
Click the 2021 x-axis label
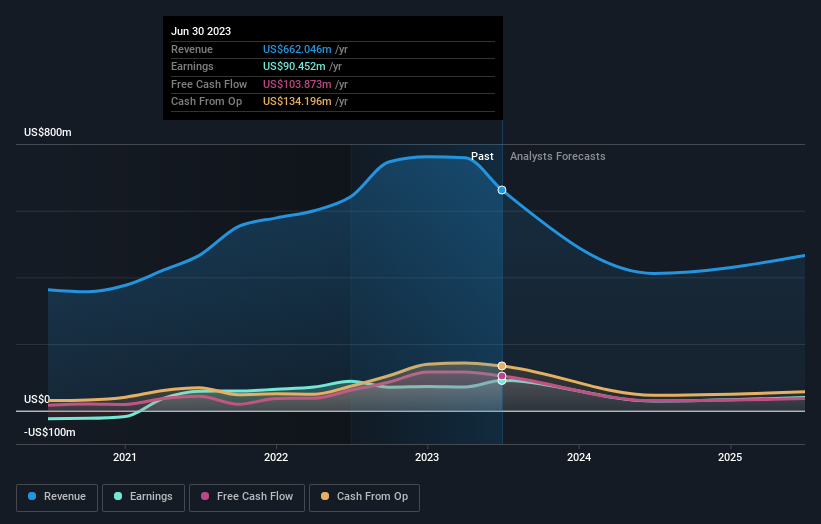[x=125, y=458]
